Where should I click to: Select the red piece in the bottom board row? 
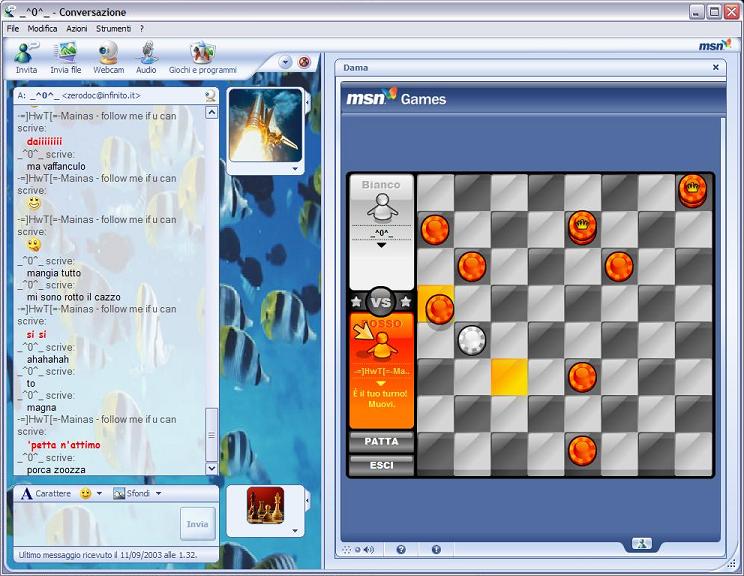point(582,451)
